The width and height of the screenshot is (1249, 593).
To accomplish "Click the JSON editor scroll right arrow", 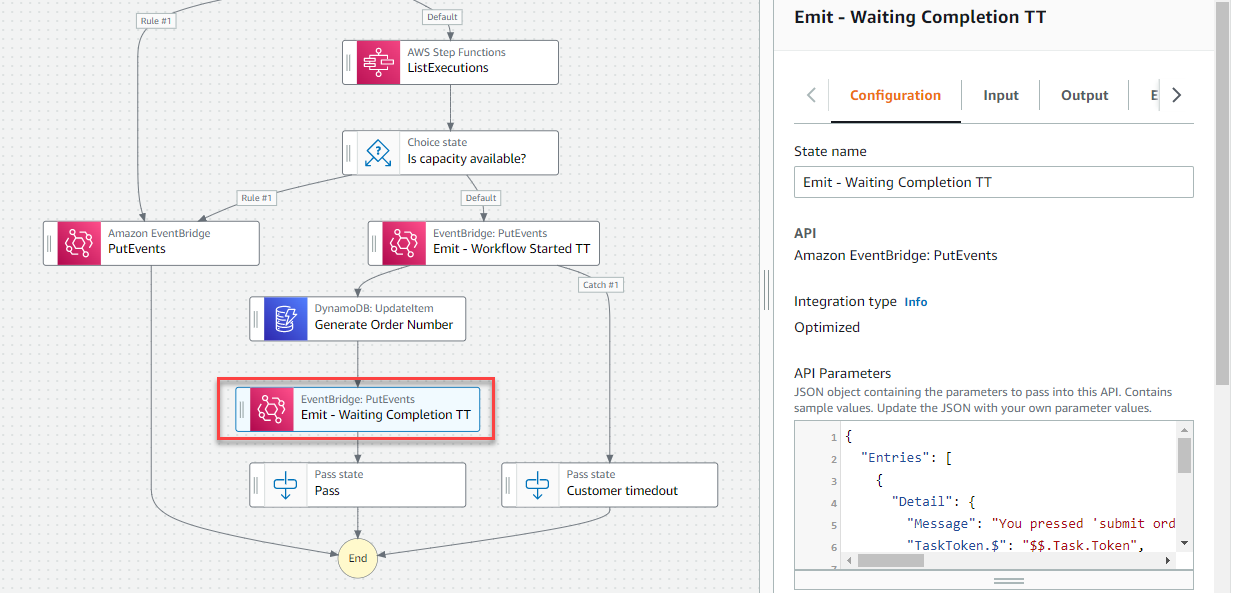I will click(1168, 560).
